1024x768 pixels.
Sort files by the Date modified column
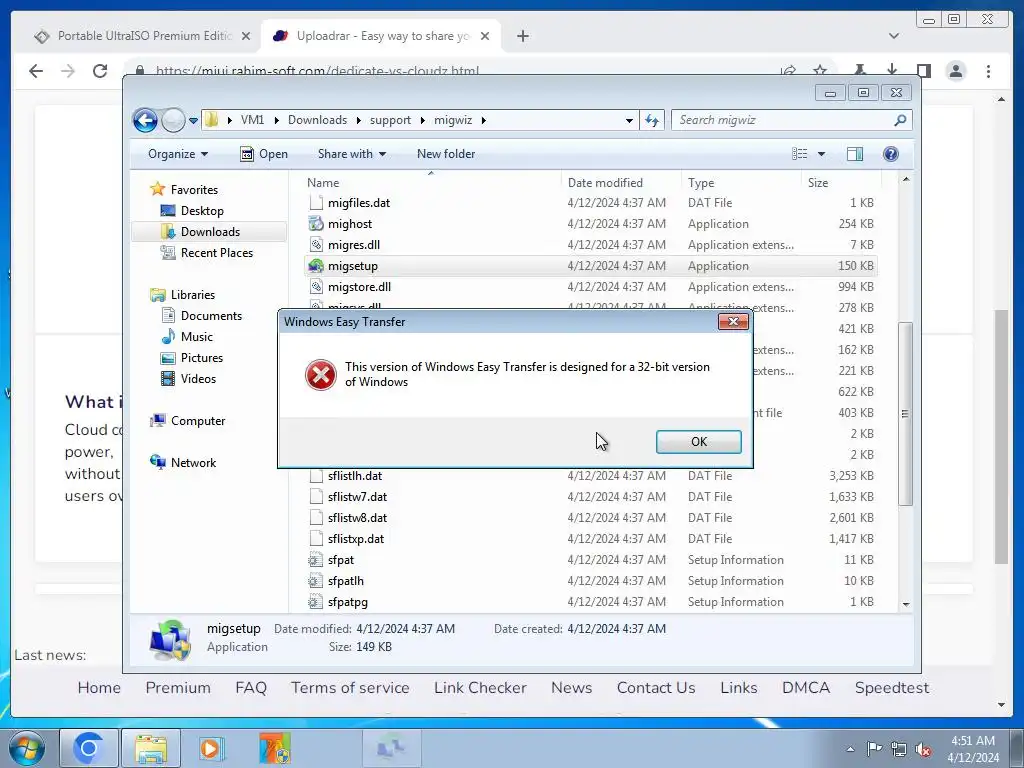[605, 183]
